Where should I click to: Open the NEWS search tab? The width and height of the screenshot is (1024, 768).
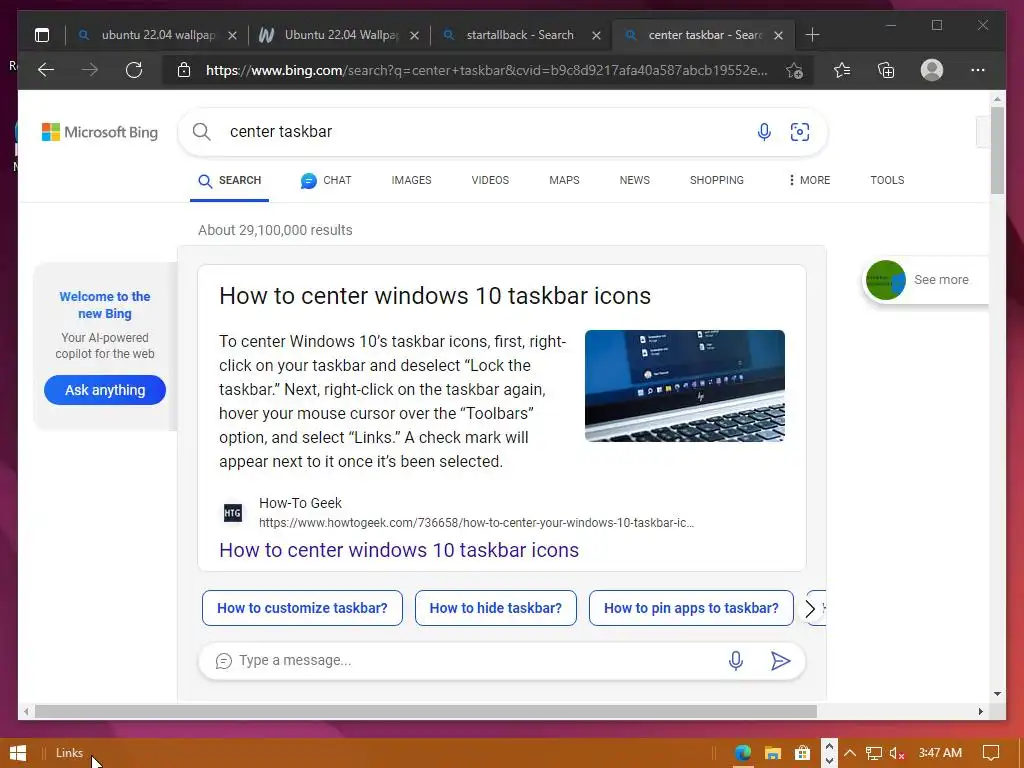point(635,180)
